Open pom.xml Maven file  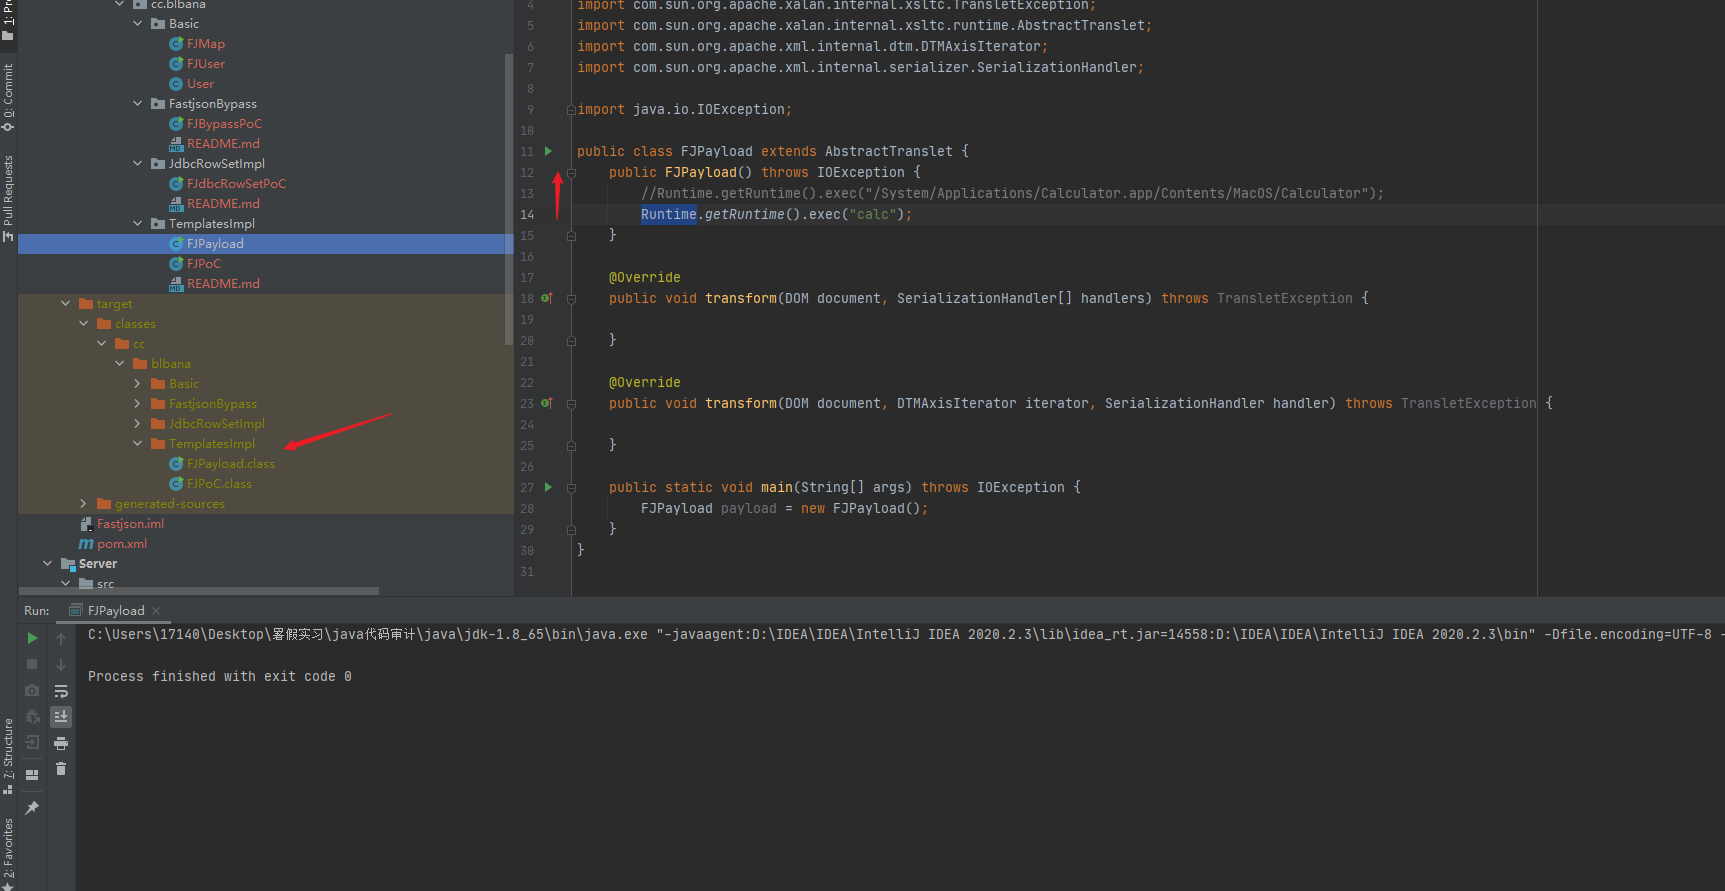tap(122, 544)
